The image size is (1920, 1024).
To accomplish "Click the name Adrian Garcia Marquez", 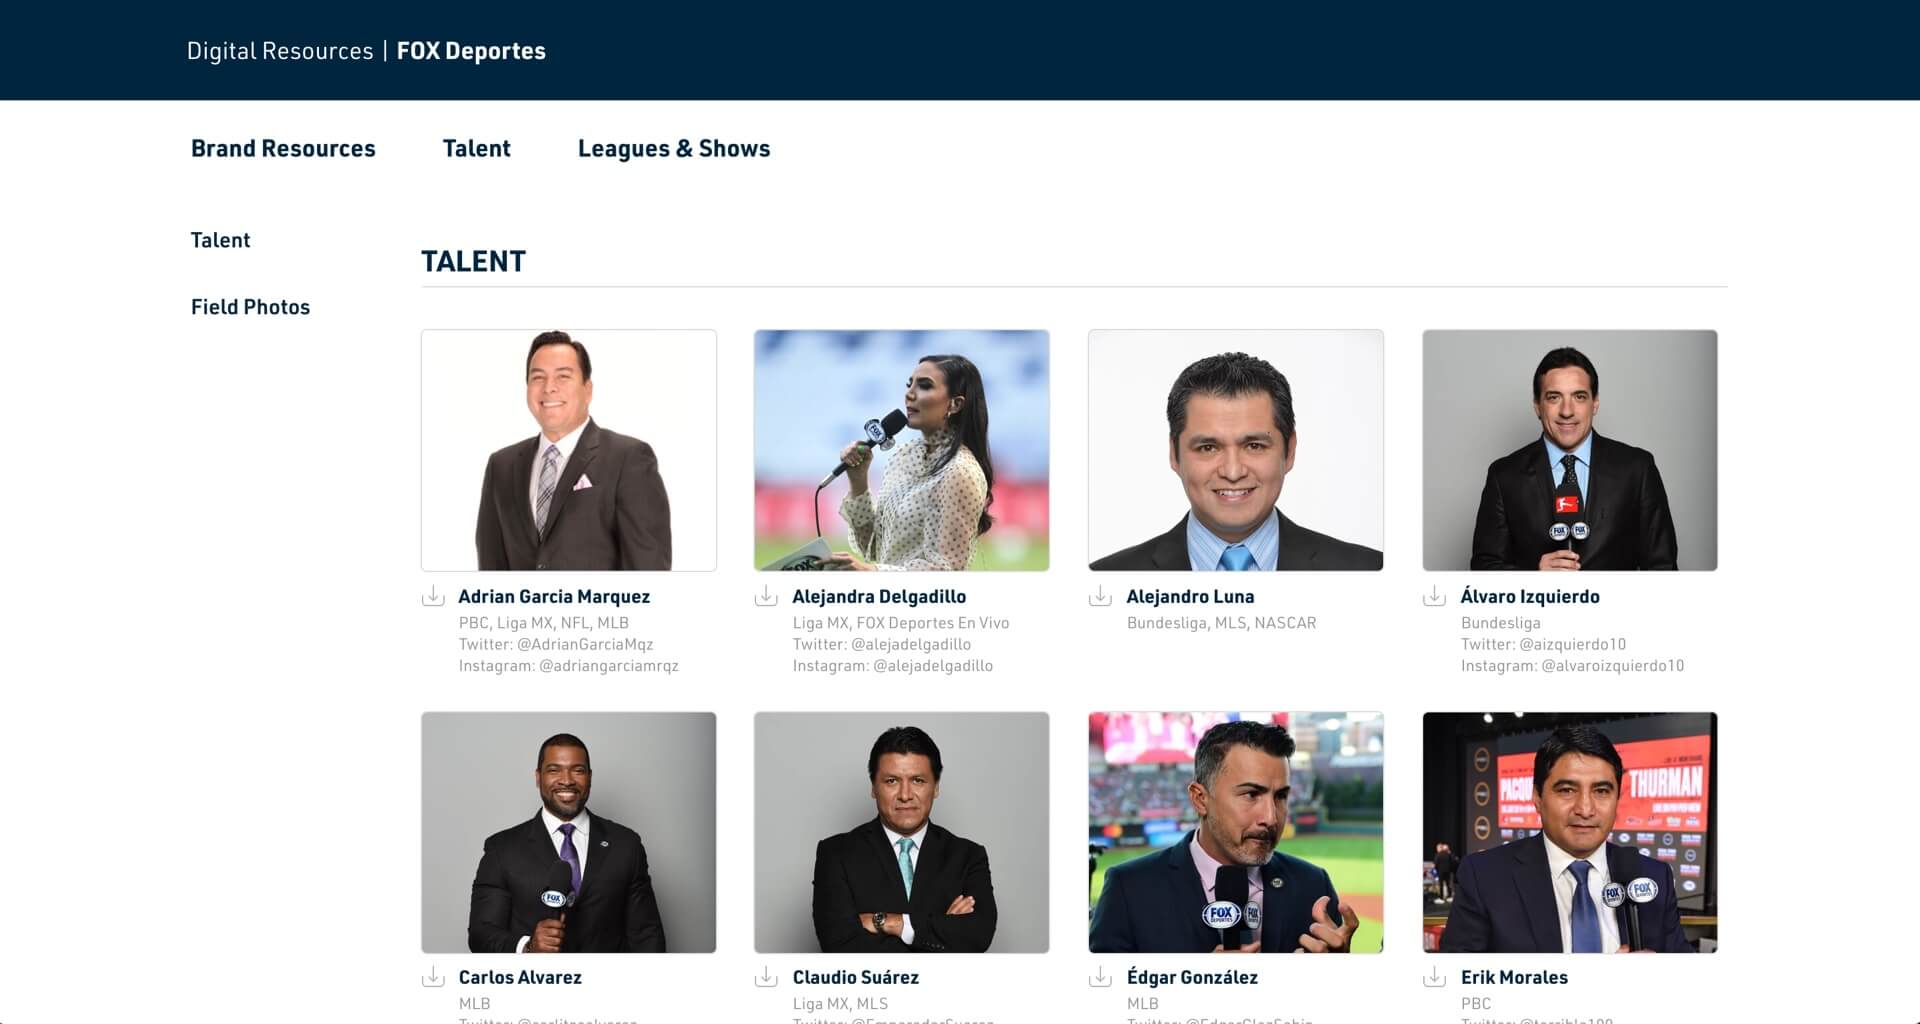I will [554, 596].
